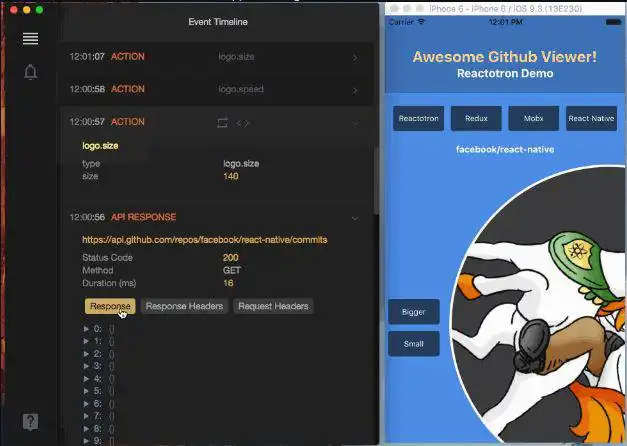The width and height of the screenshot is (627, 446).
Task: Click the github commits API URL
Action: (205, 240)
